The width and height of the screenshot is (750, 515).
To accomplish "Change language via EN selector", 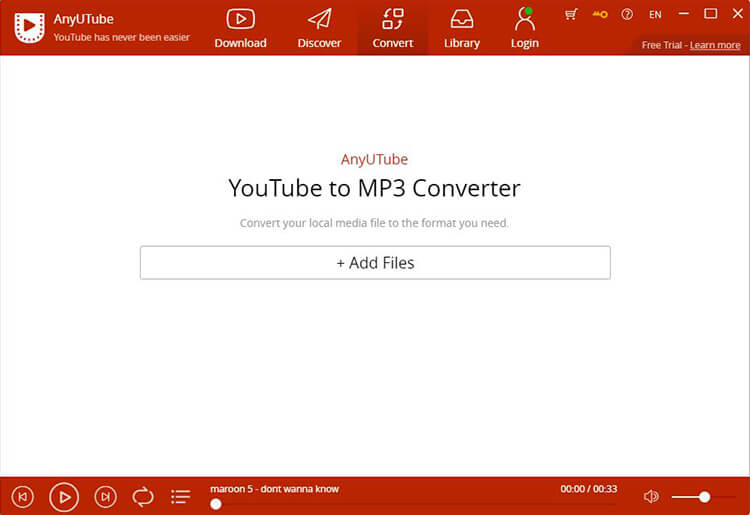I will [x=655, y=15].
